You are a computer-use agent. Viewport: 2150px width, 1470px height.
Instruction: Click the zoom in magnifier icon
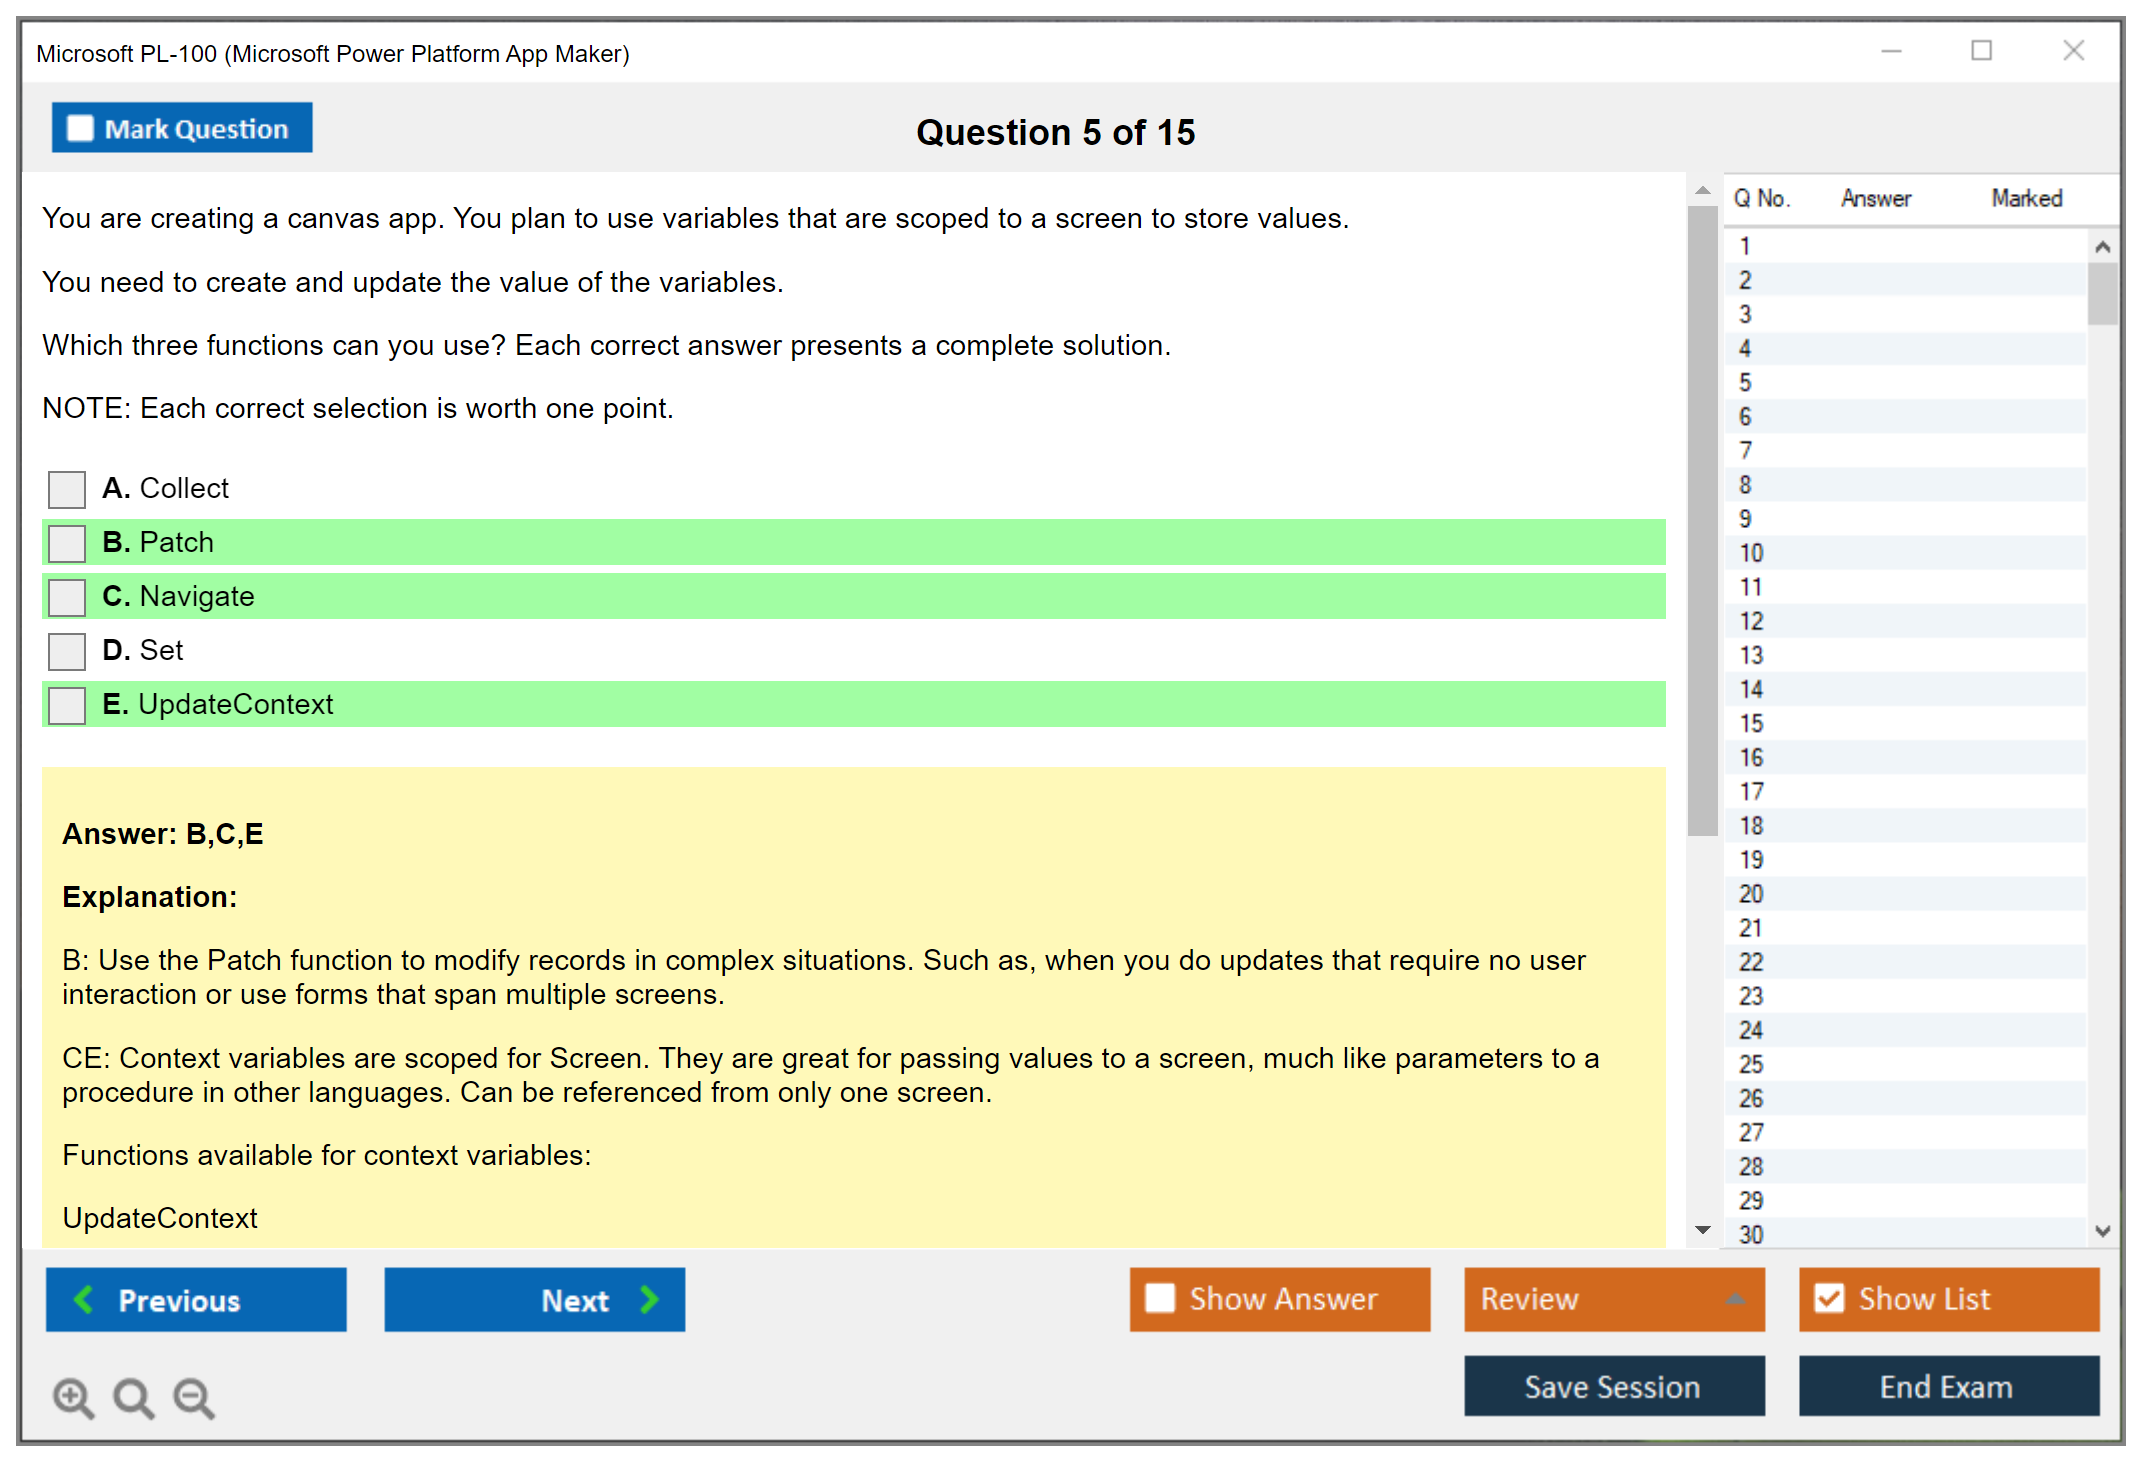[x=73, y=1397]
